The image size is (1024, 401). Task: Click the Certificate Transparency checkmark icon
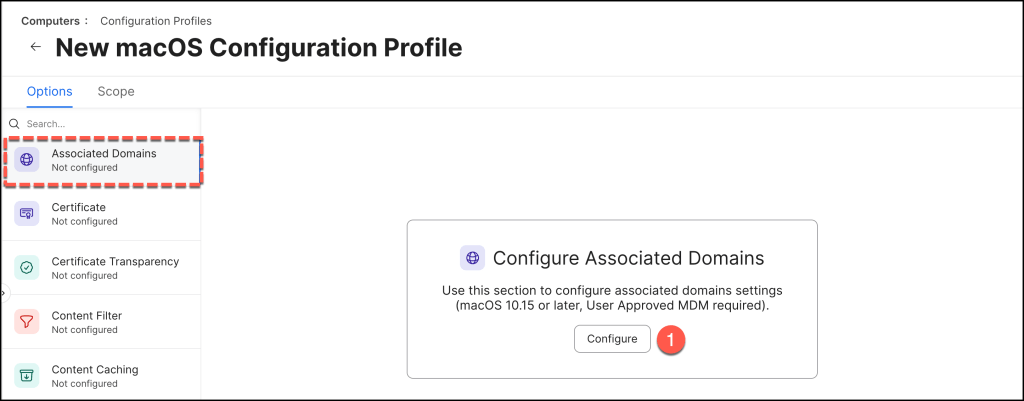click(27, 268)
